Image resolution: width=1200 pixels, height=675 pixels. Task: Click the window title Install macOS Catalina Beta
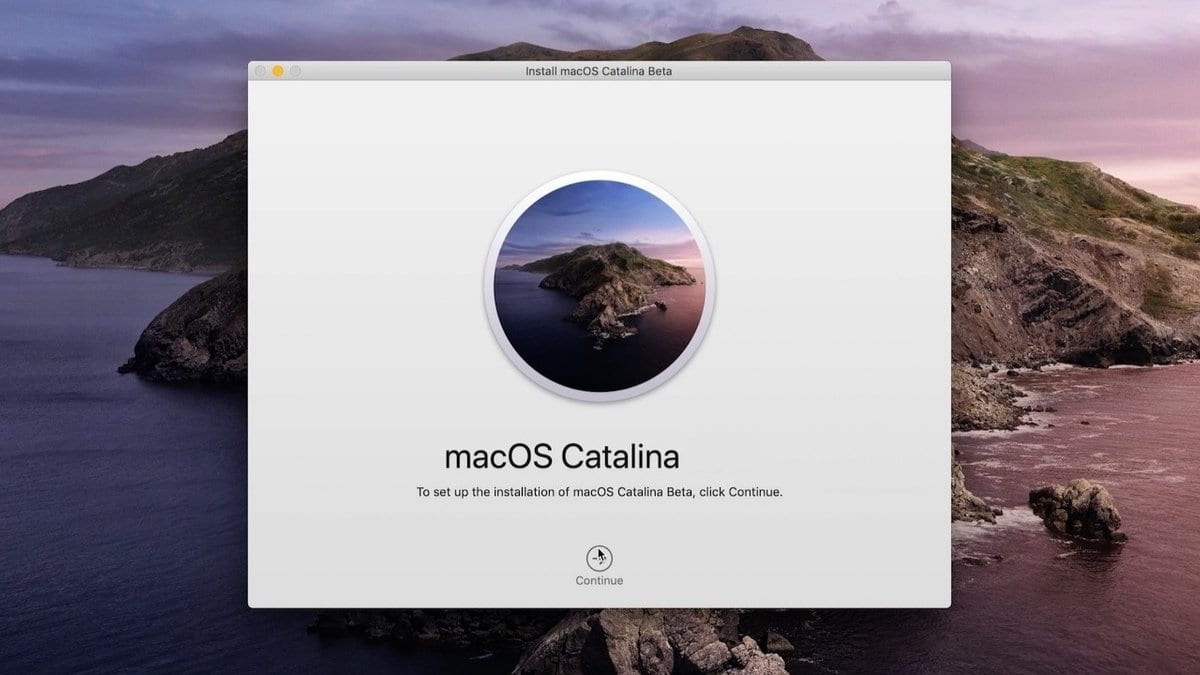[598, 71]
